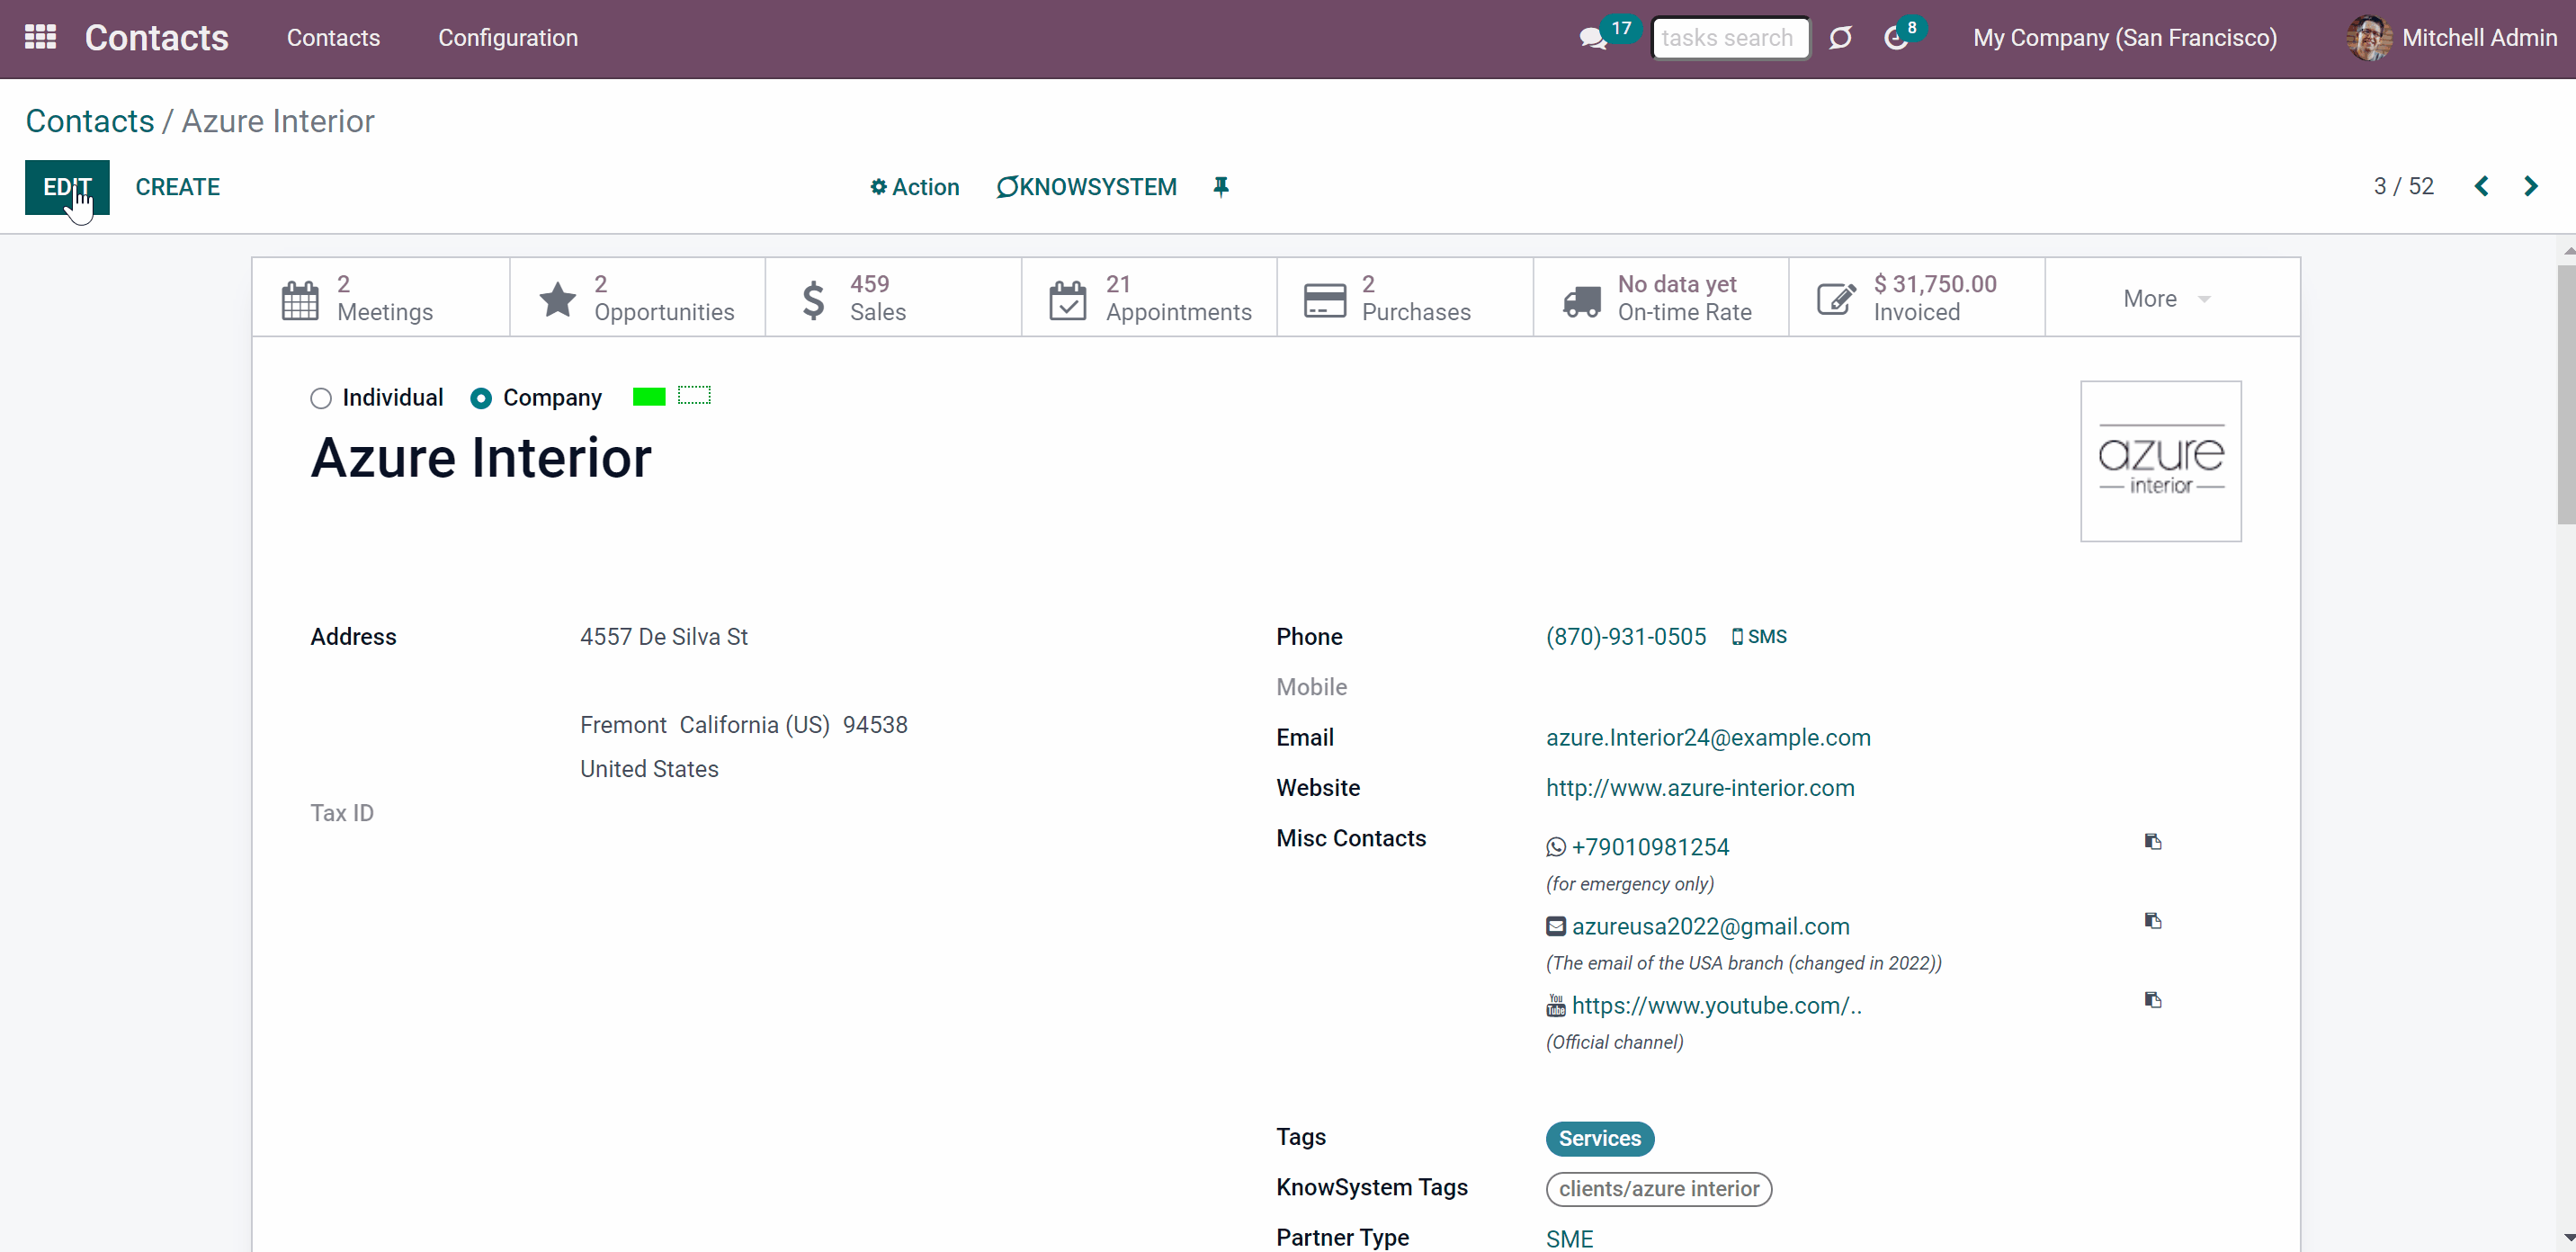Open the apps grid menu icon

40,38
